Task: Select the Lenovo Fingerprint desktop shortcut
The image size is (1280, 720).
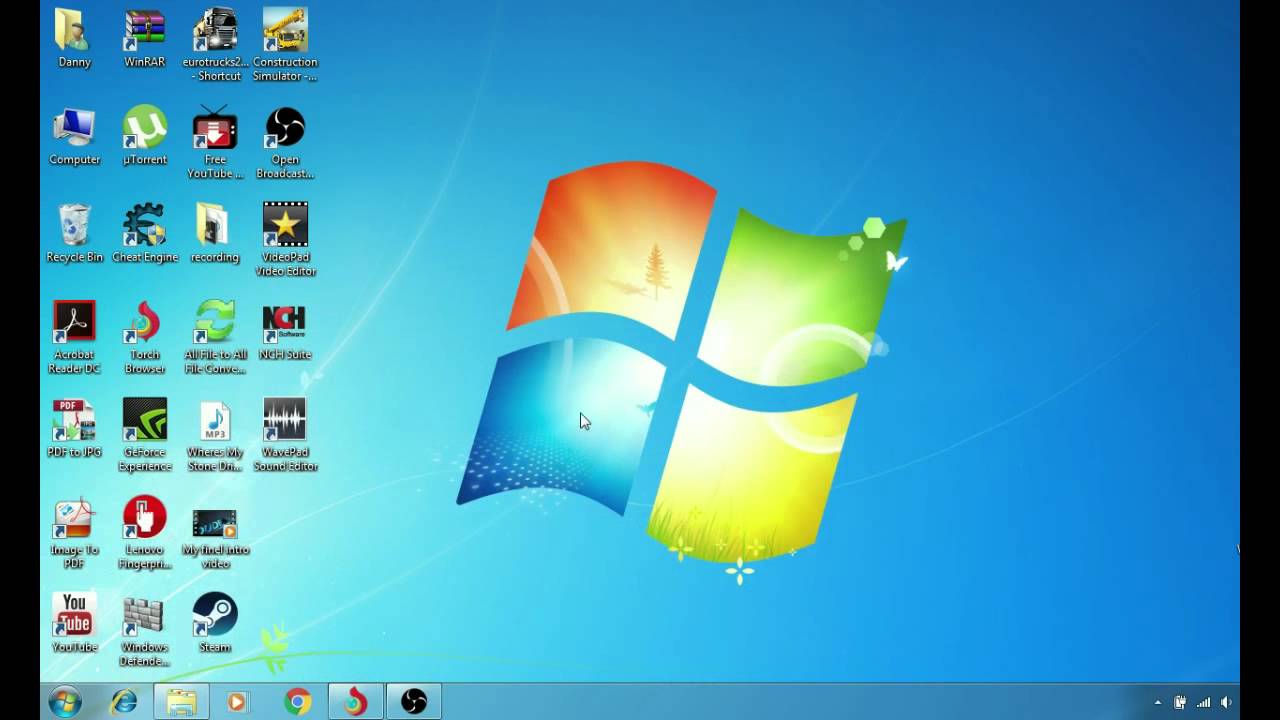Action: click(x=145, y=533)
